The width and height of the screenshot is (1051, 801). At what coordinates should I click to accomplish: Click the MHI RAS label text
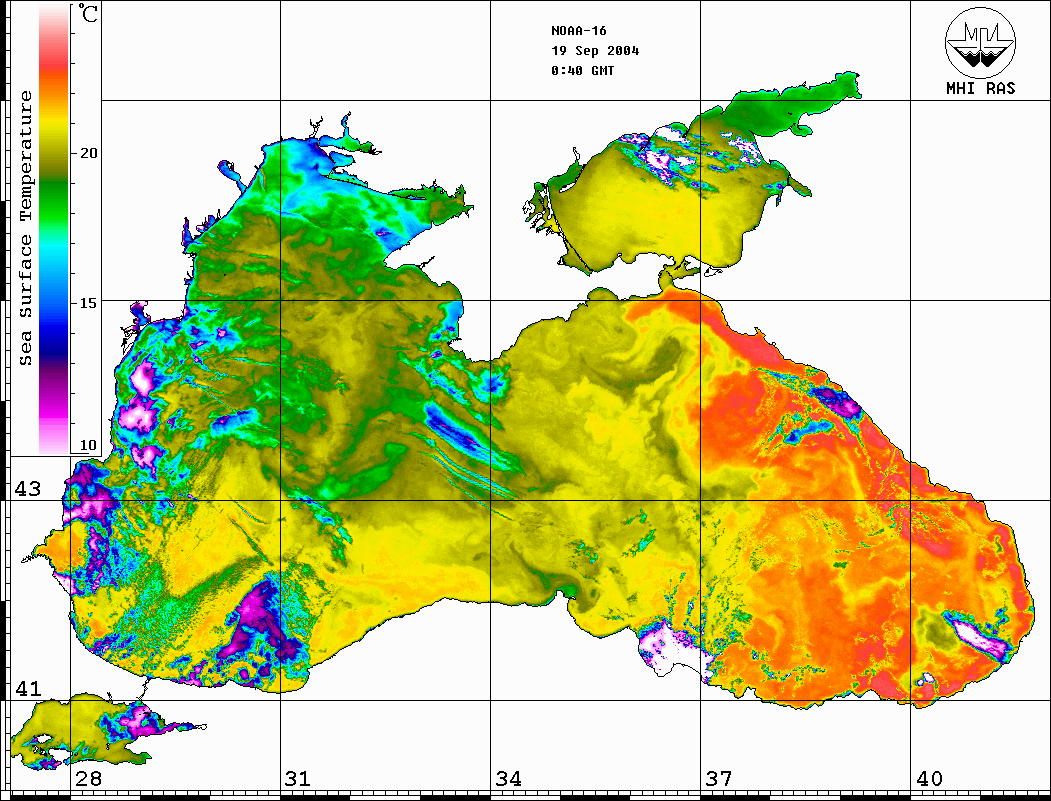(x=980, y=88)
